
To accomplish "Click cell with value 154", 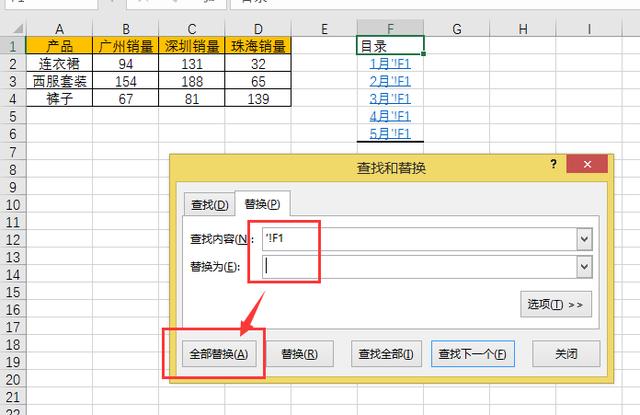I will point(126,81).
